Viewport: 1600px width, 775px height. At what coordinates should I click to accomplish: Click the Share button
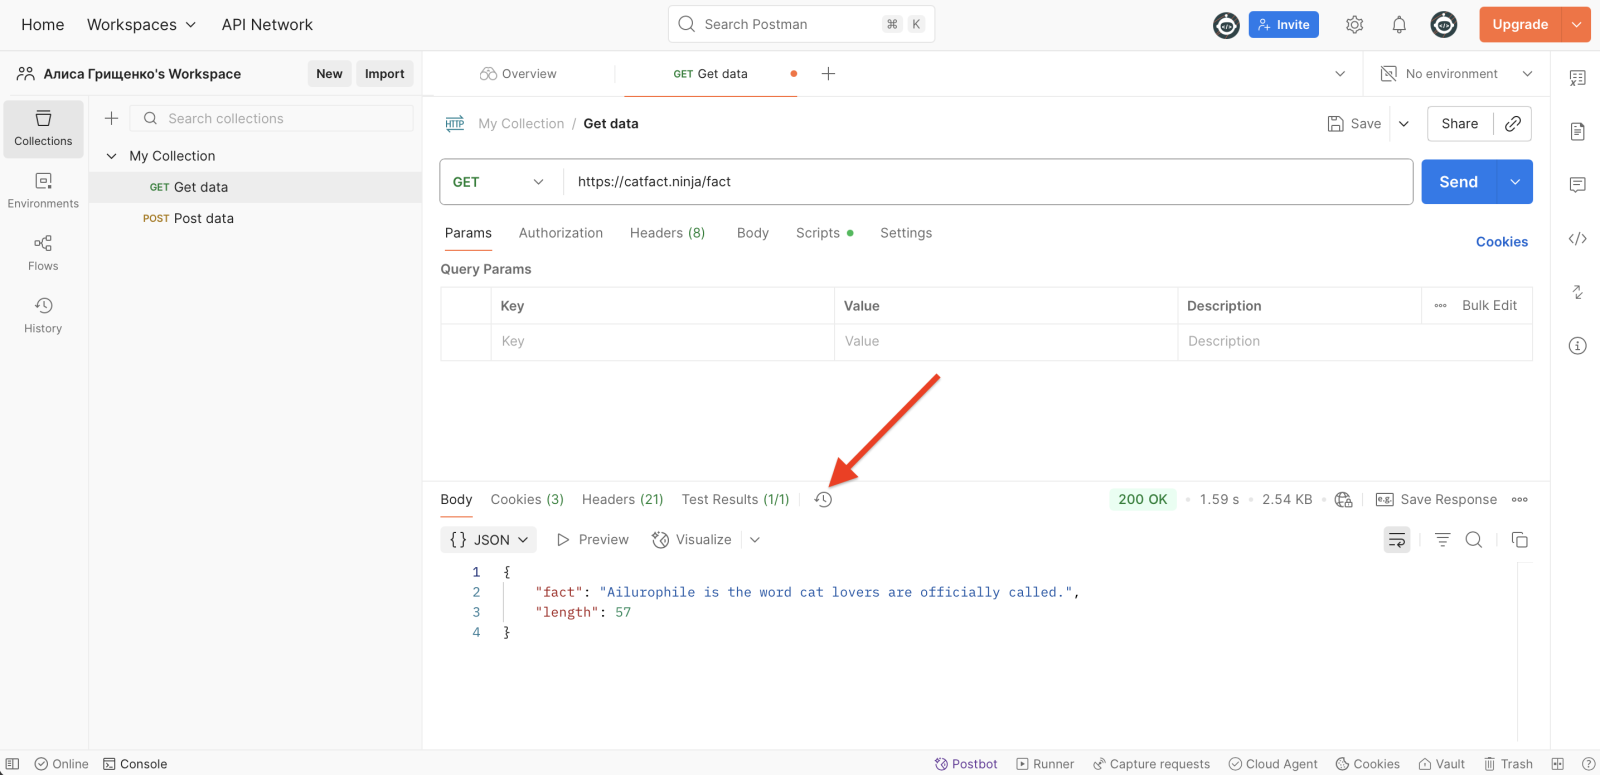click(1460, 124)
